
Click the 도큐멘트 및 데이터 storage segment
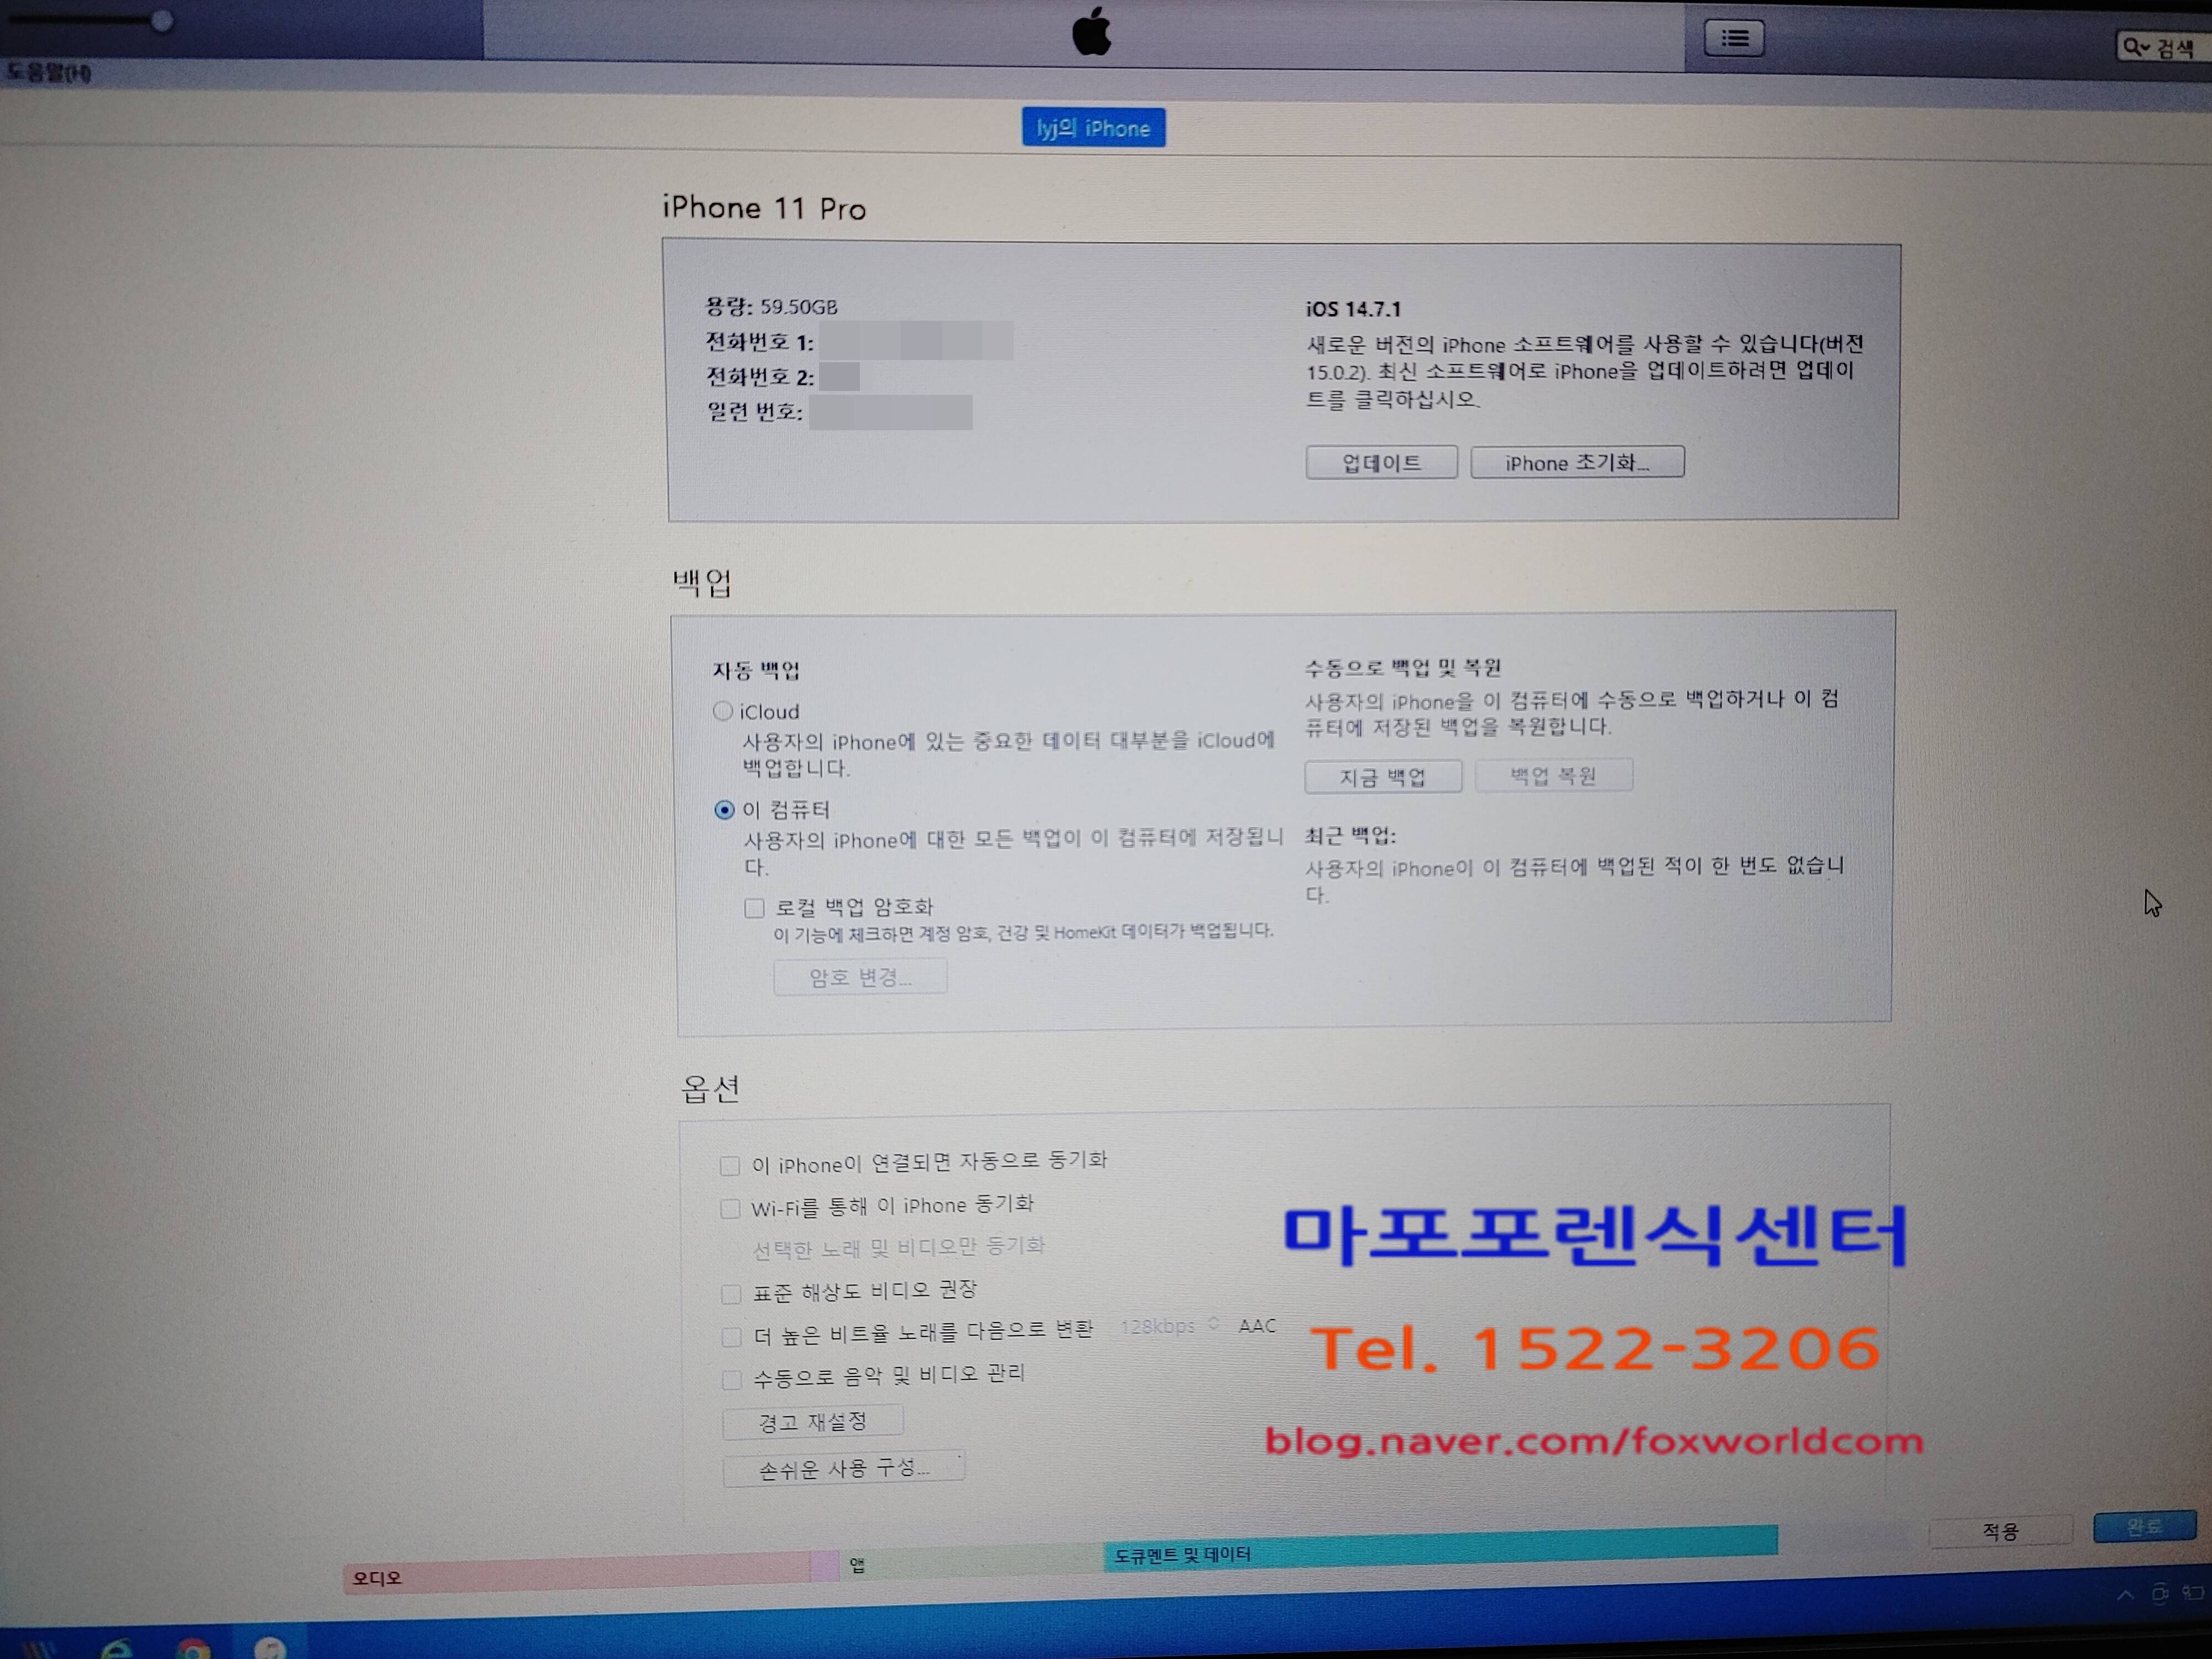(1441, 1548)
